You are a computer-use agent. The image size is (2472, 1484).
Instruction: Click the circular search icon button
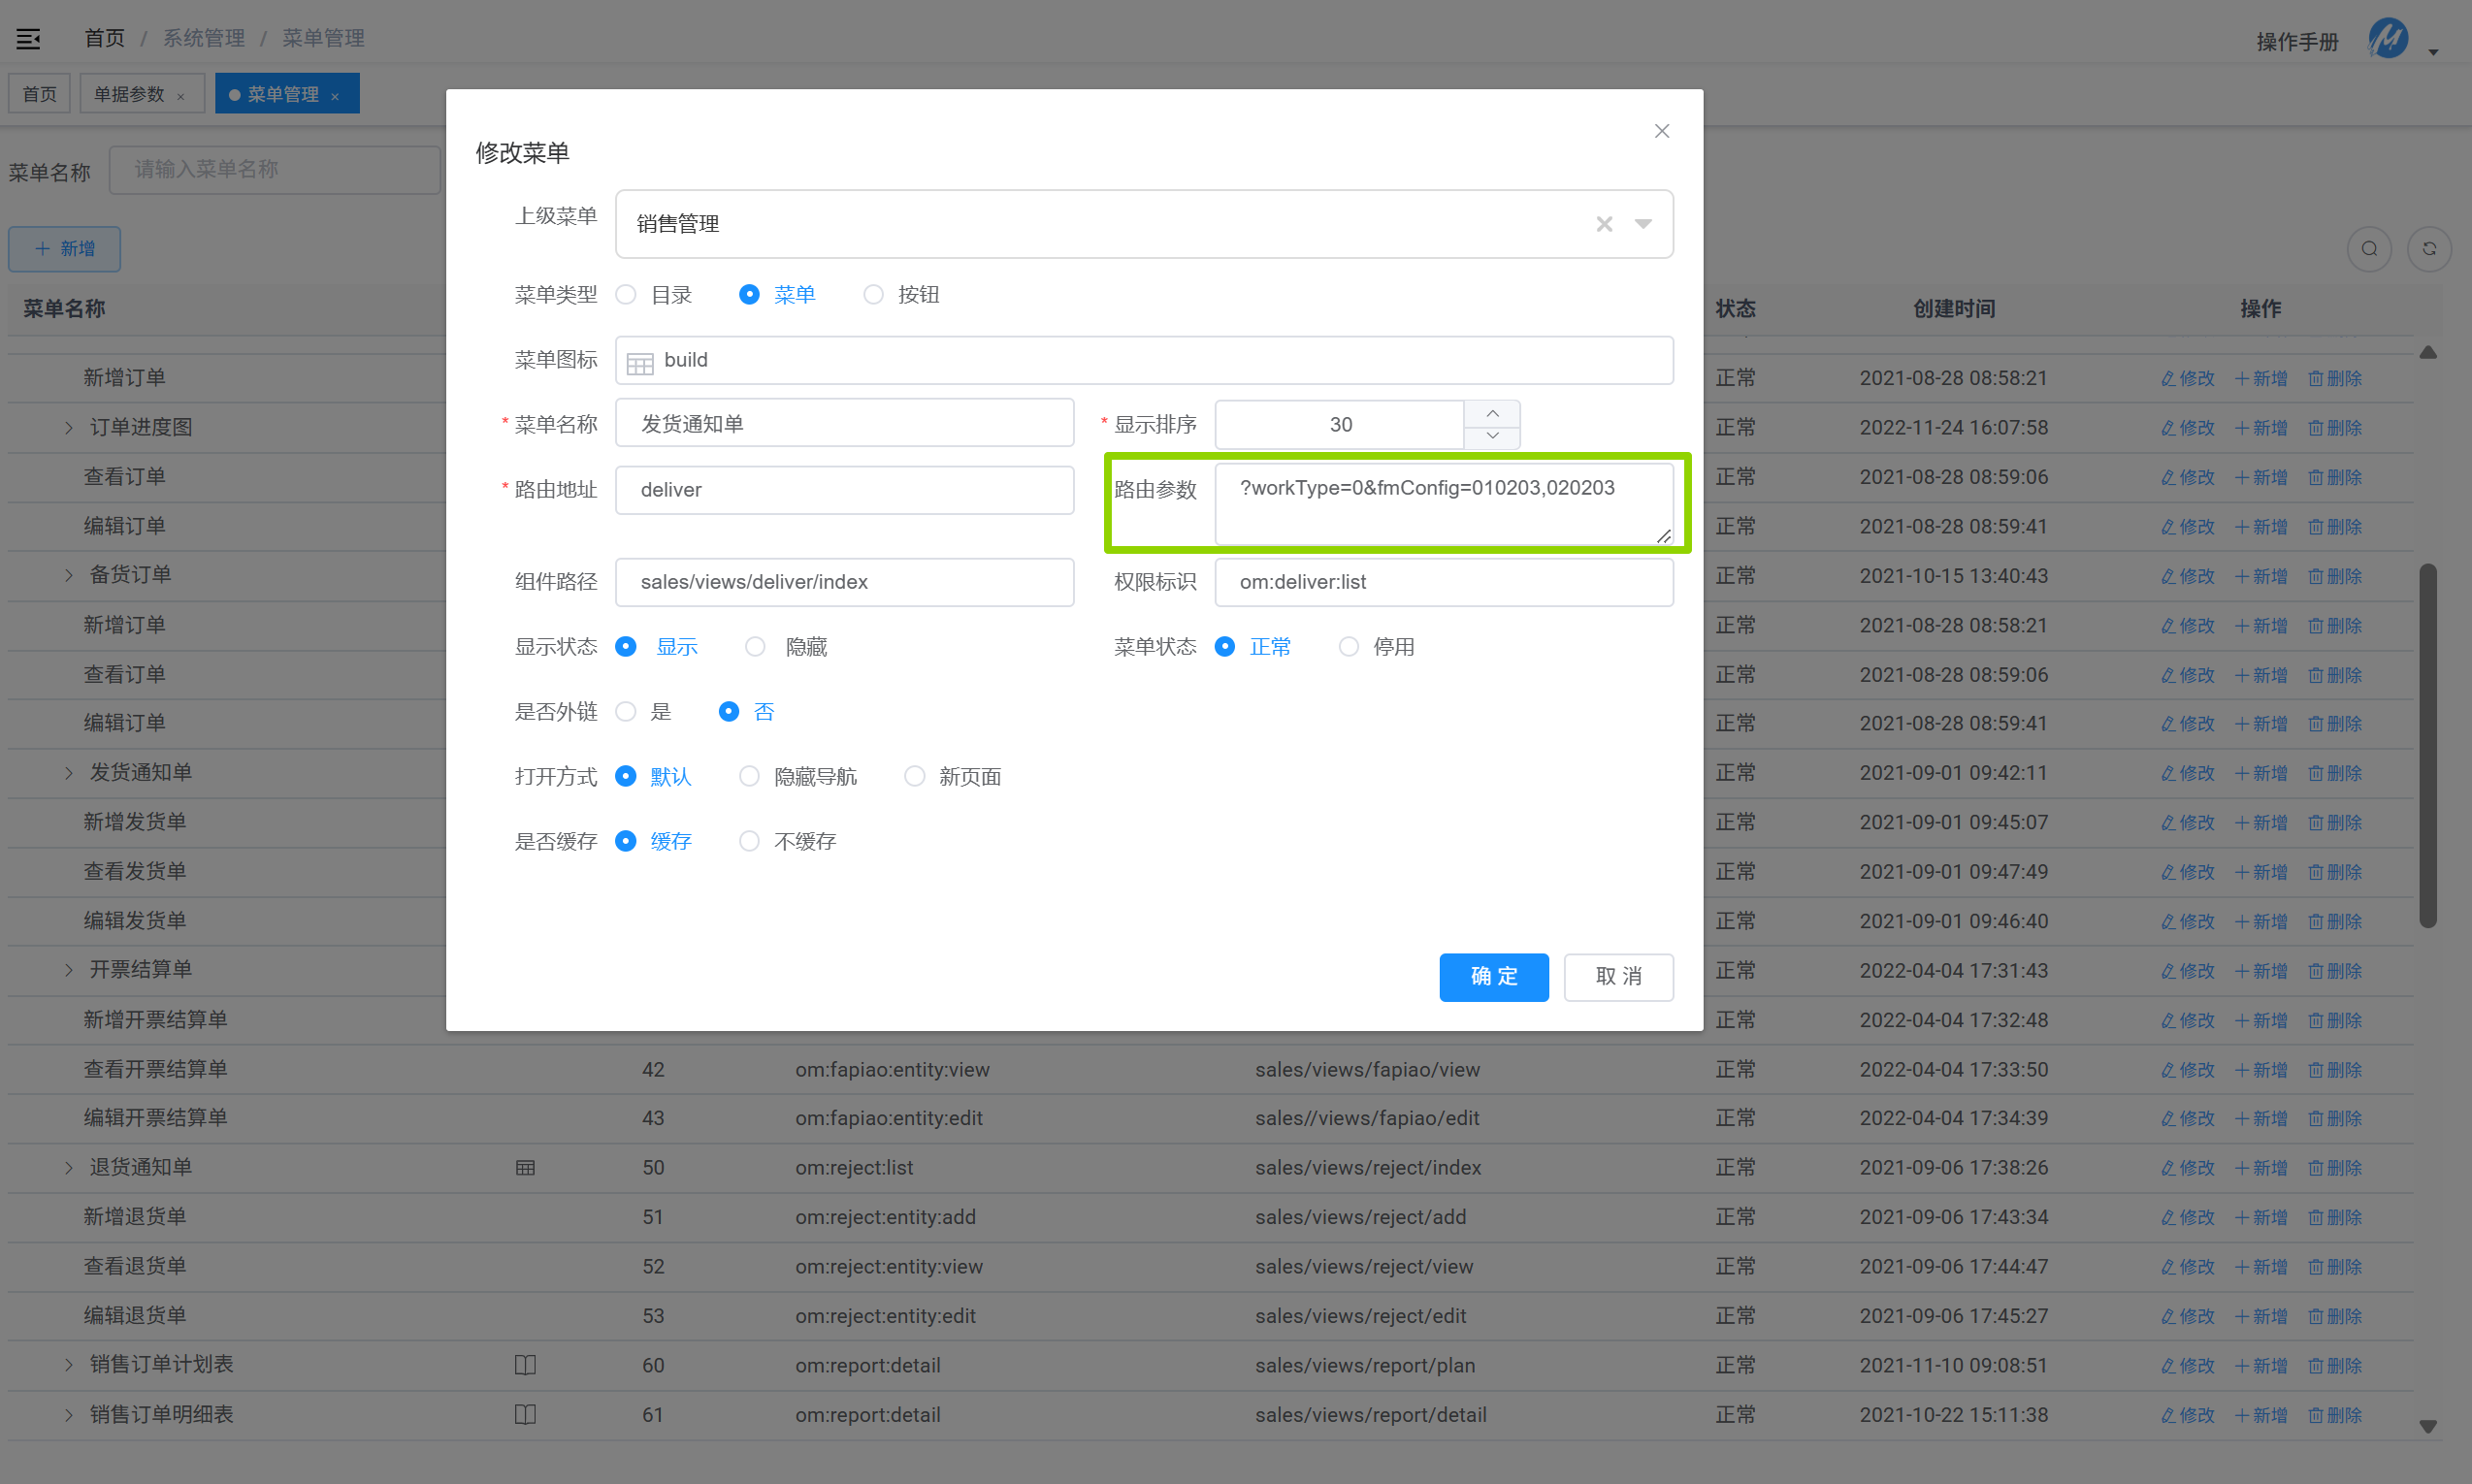pos(2369,249)
